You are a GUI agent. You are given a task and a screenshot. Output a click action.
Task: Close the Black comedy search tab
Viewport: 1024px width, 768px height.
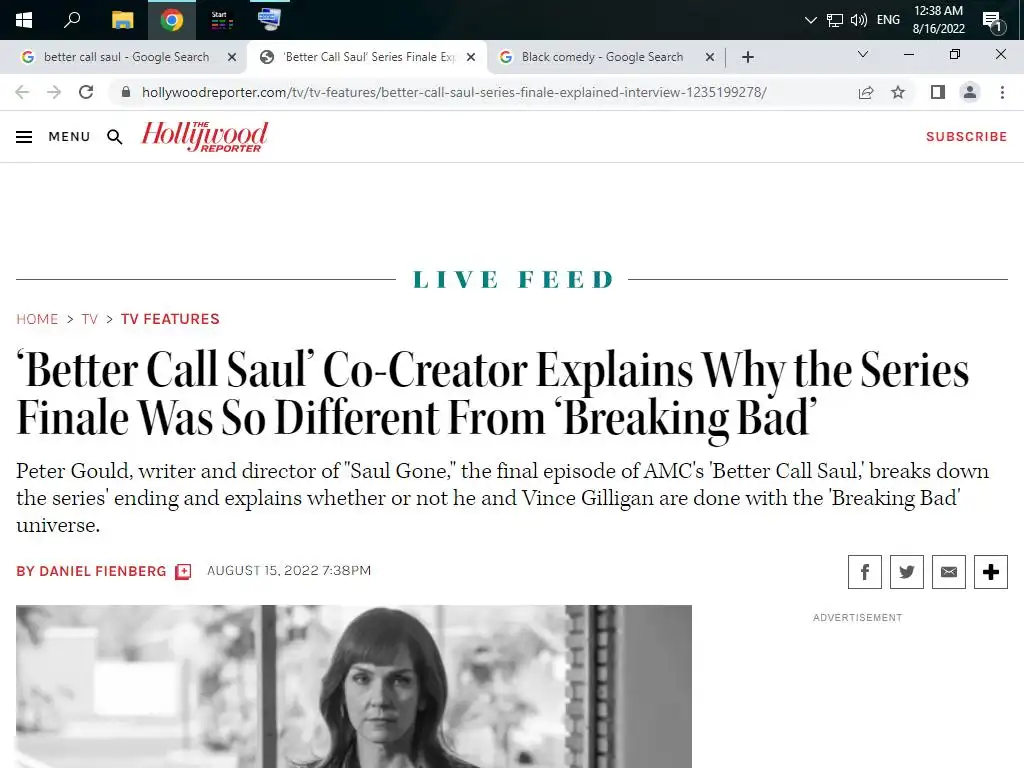pos(710,57)
